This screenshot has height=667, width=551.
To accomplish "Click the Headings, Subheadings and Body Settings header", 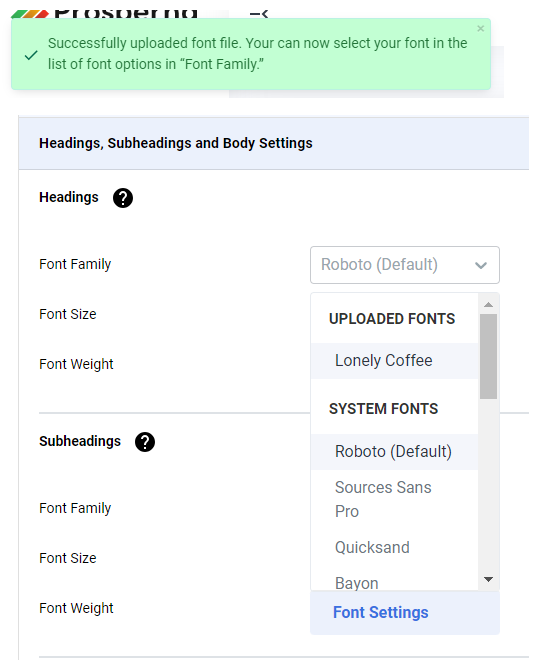I will point(176,143).
